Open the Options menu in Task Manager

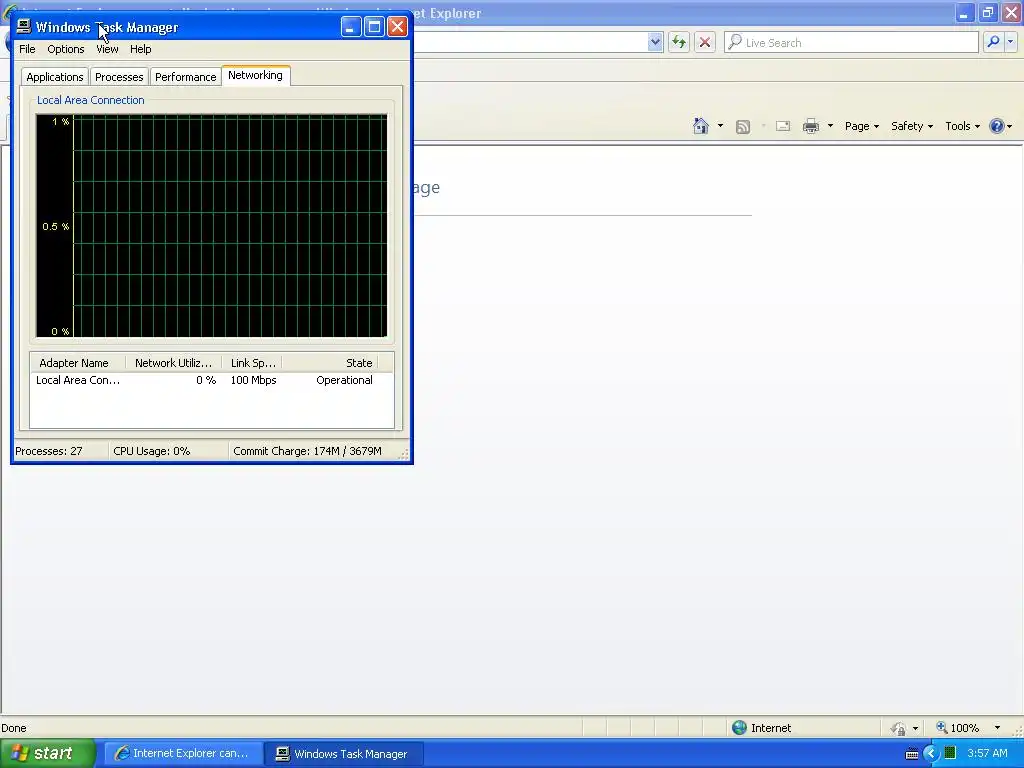click(x=65, y=49)
